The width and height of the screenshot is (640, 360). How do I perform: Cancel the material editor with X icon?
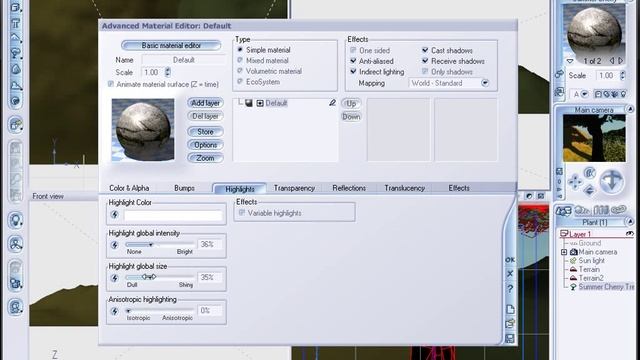[x=510, y=273]
